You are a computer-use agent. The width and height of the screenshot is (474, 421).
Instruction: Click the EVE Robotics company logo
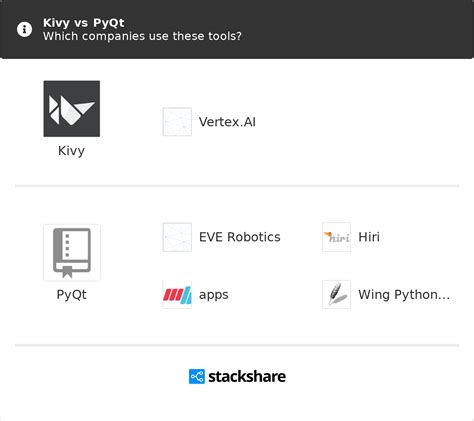tap(177, 237)
